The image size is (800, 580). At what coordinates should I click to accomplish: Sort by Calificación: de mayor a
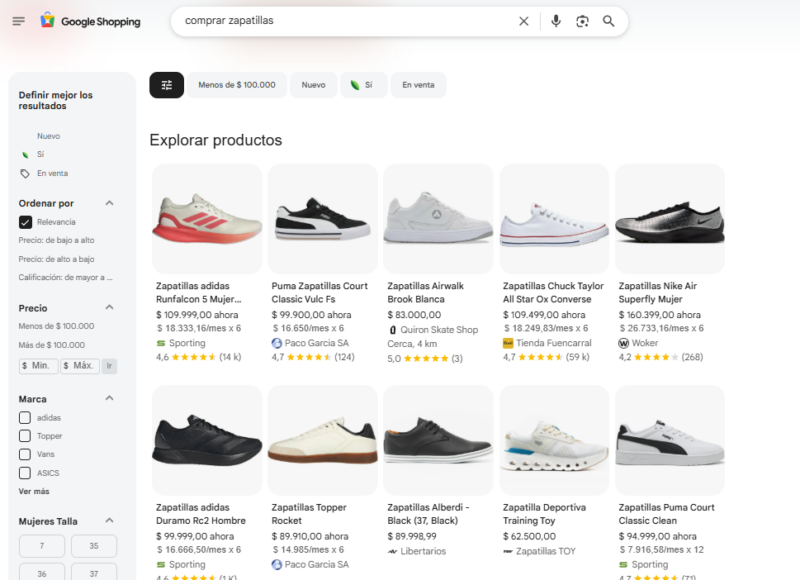tap(66, 278)
